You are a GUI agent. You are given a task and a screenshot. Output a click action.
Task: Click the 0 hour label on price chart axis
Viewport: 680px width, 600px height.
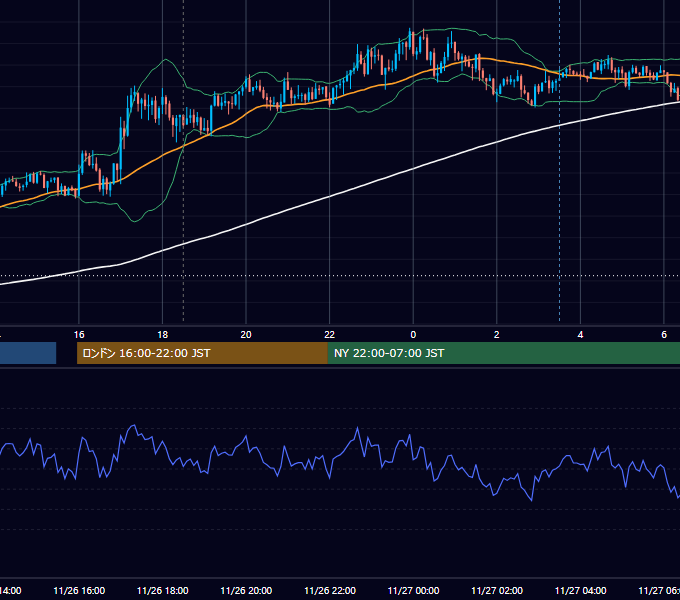[413, 335]
